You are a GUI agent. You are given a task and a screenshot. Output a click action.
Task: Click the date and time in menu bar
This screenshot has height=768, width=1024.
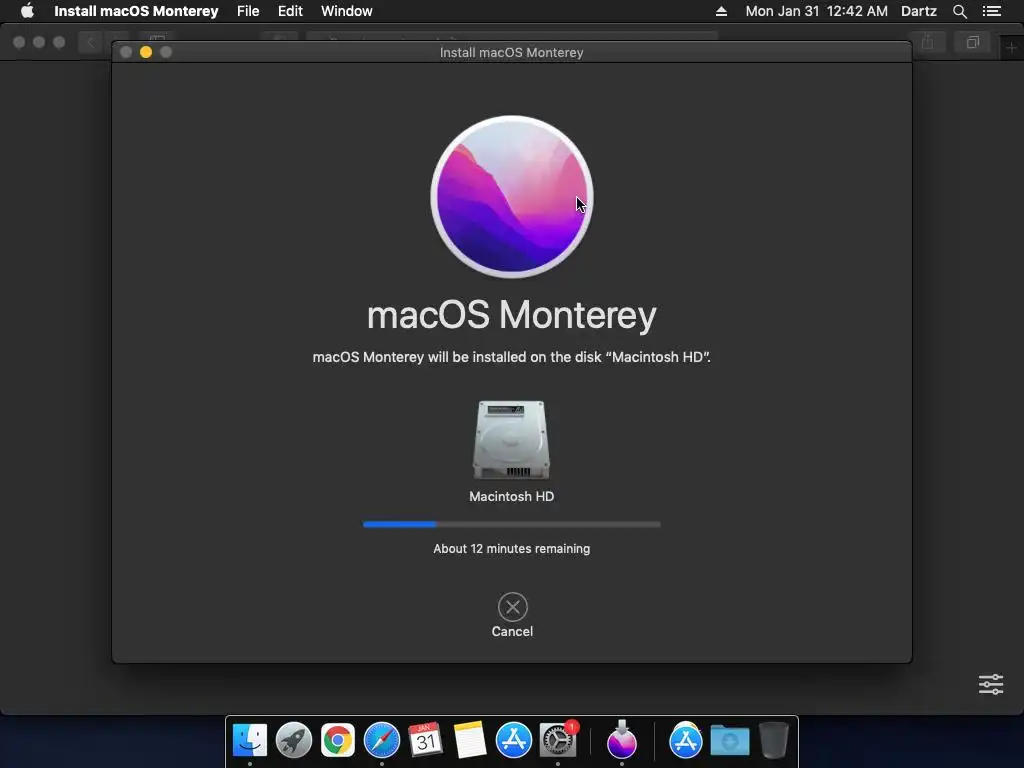[x=816, y=11]
